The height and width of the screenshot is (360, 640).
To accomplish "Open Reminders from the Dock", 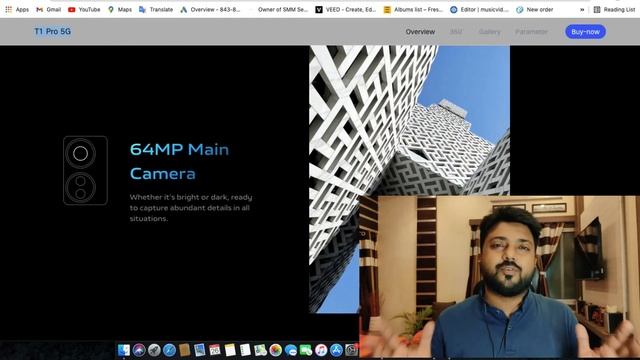I will 245,350.
